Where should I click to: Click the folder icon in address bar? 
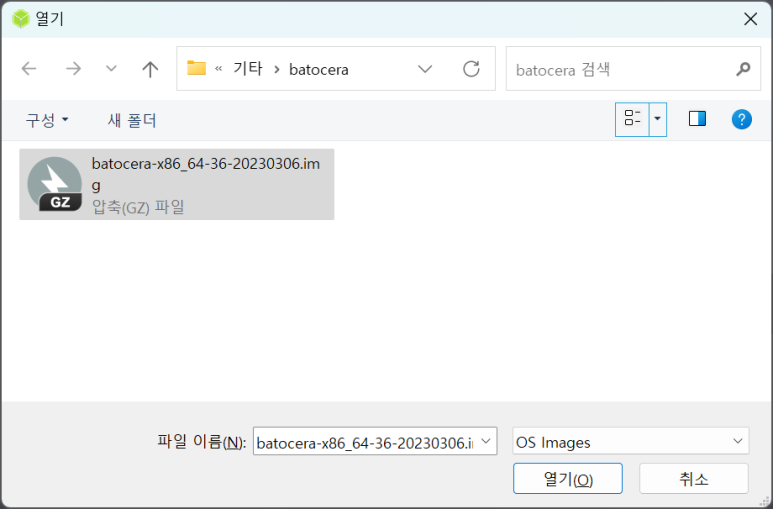196,68
